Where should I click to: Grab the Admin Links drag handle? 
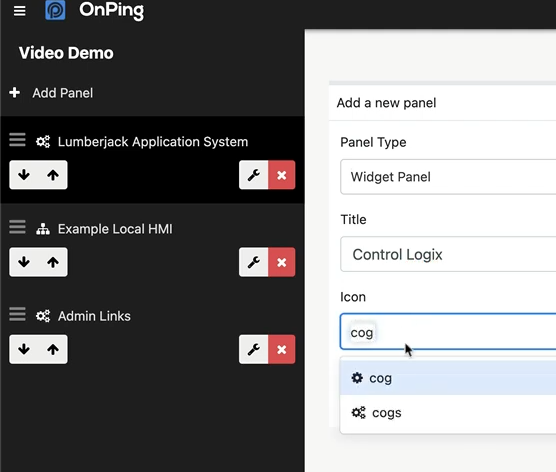(17, 314)
